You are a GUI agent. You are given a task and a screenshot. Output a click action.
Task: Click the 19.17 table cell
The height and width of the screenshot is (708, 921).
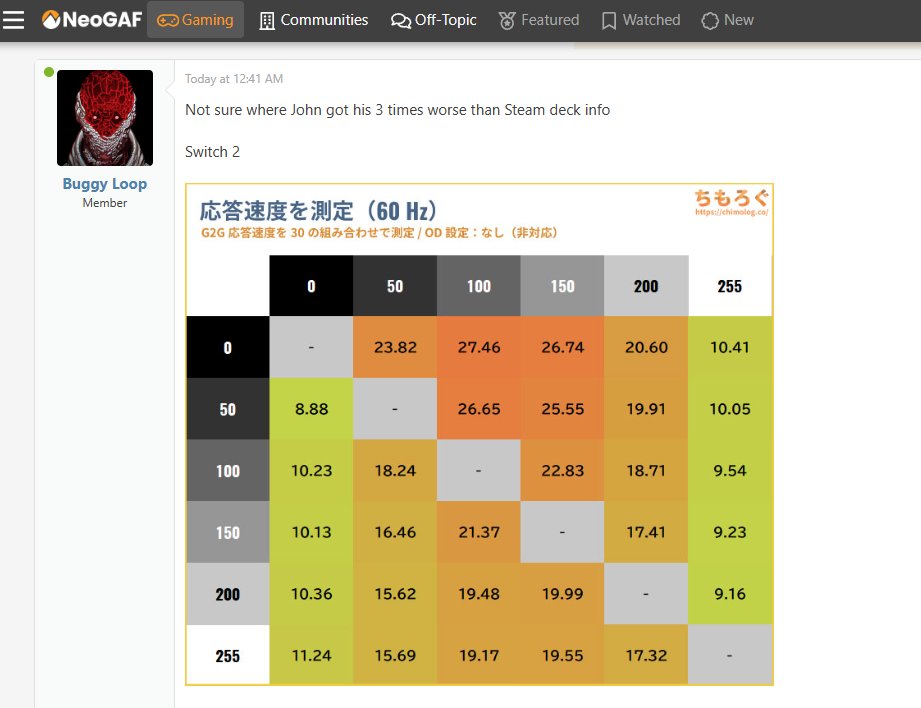(479, 655)
